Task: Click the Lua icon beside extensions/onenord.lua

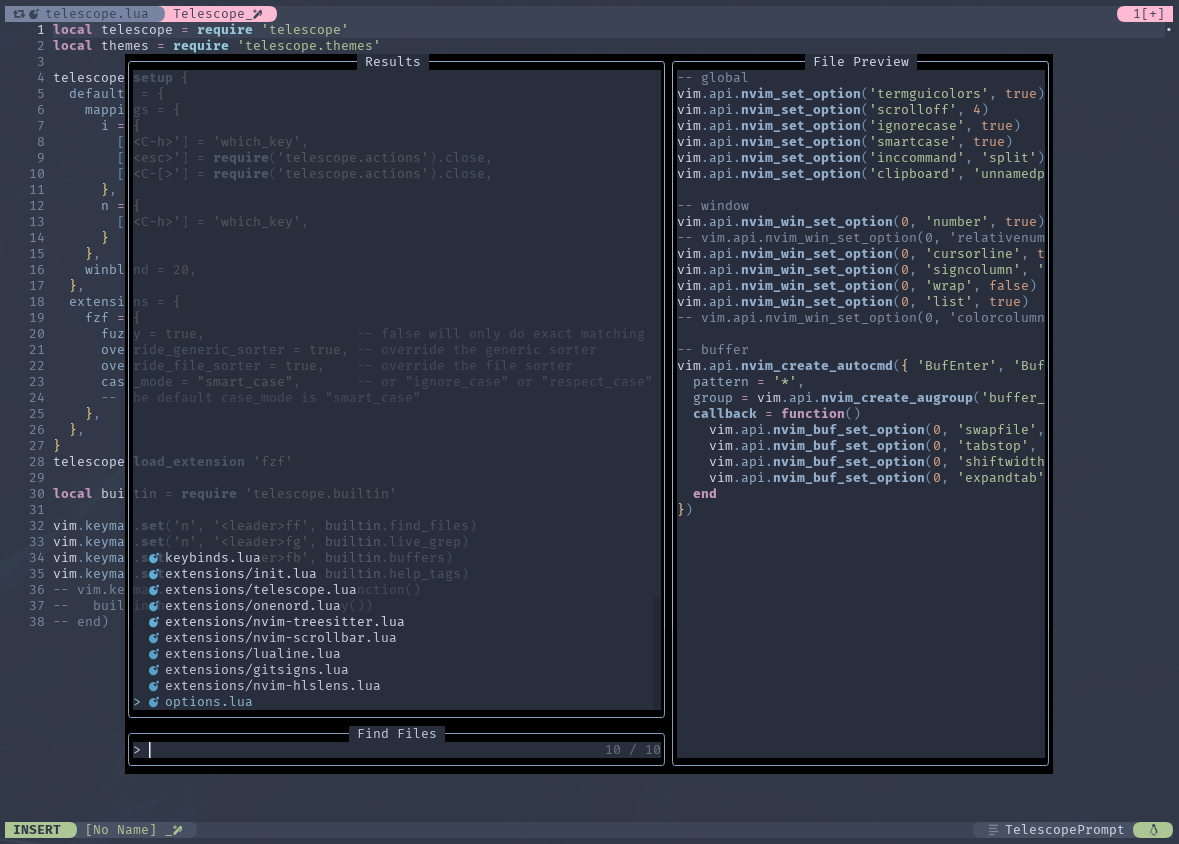Action: point(153,606)
